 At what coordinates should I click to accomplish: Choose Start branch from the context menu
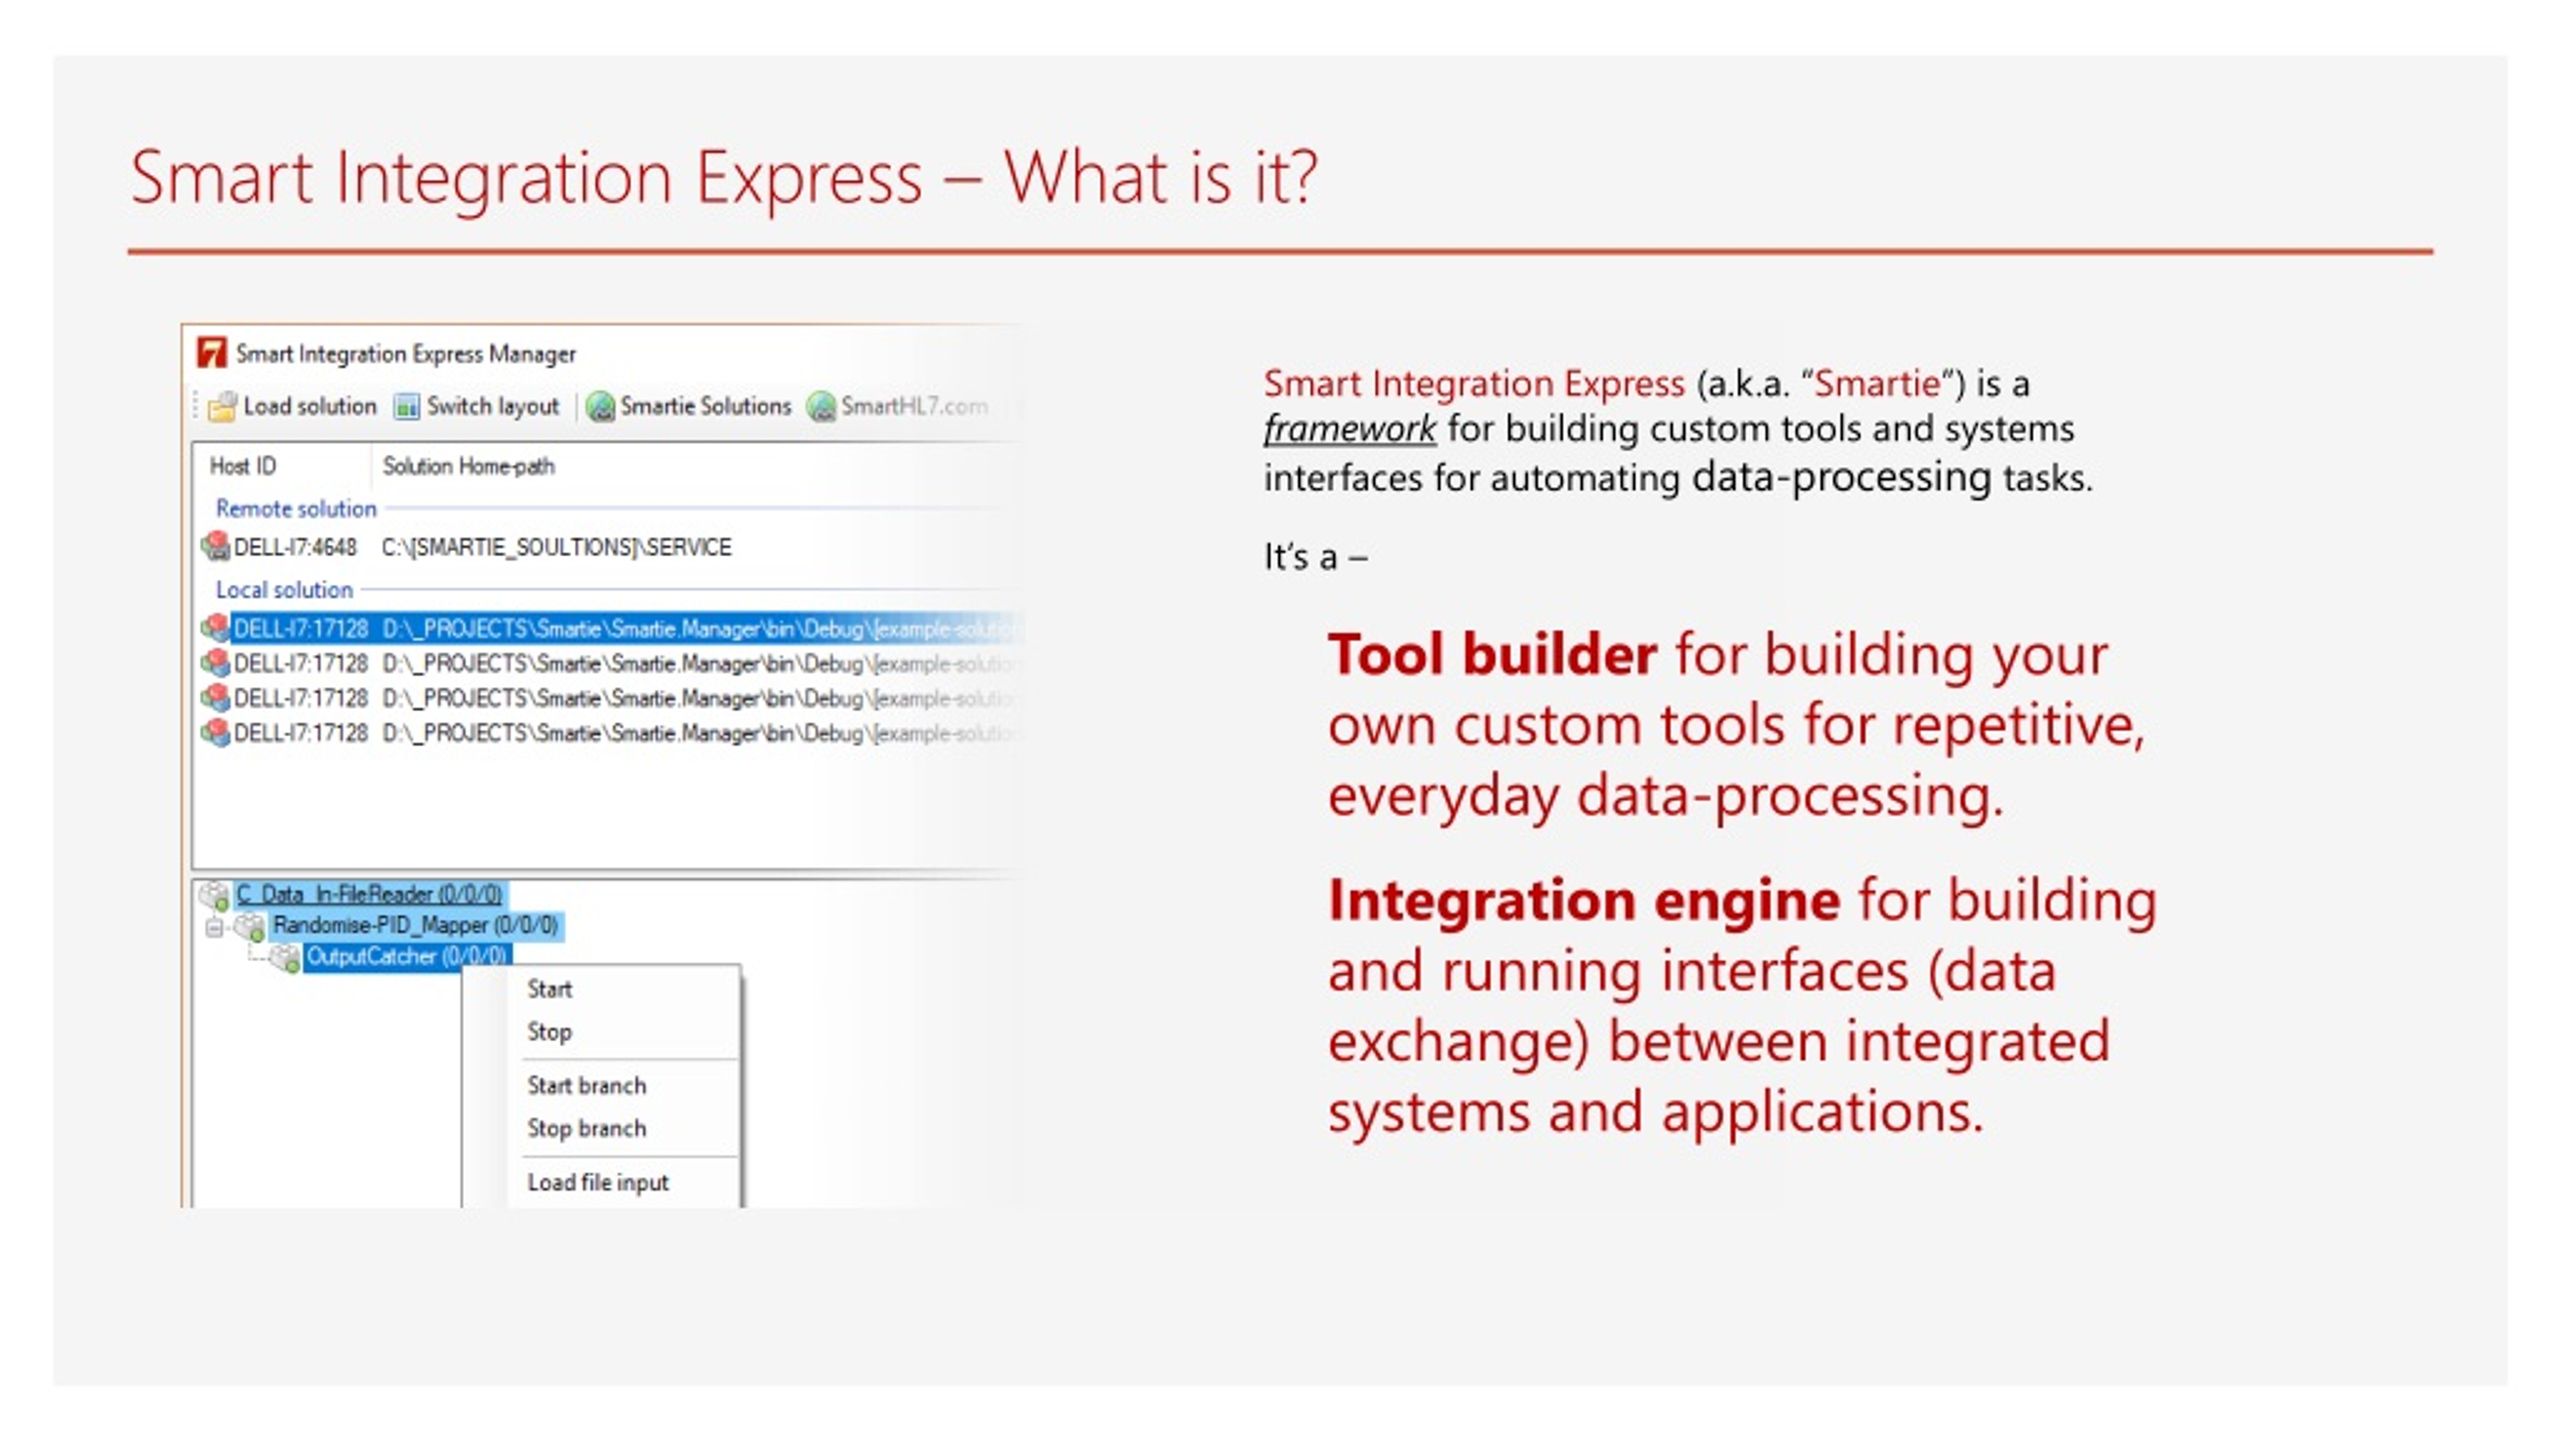pyautogui.click(x=586, y=1085)
